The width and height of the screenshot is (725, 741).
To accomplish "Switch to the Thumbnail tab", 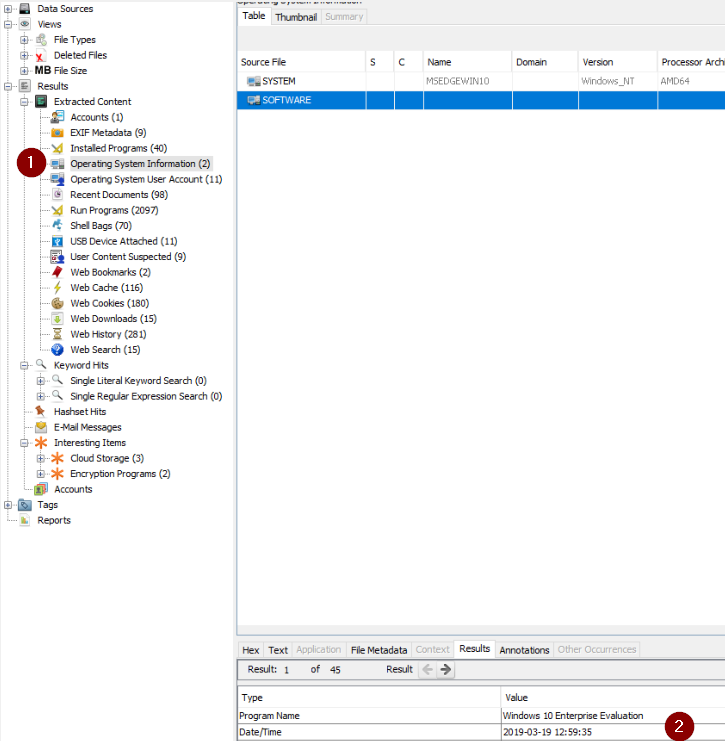I will (296, 16).
